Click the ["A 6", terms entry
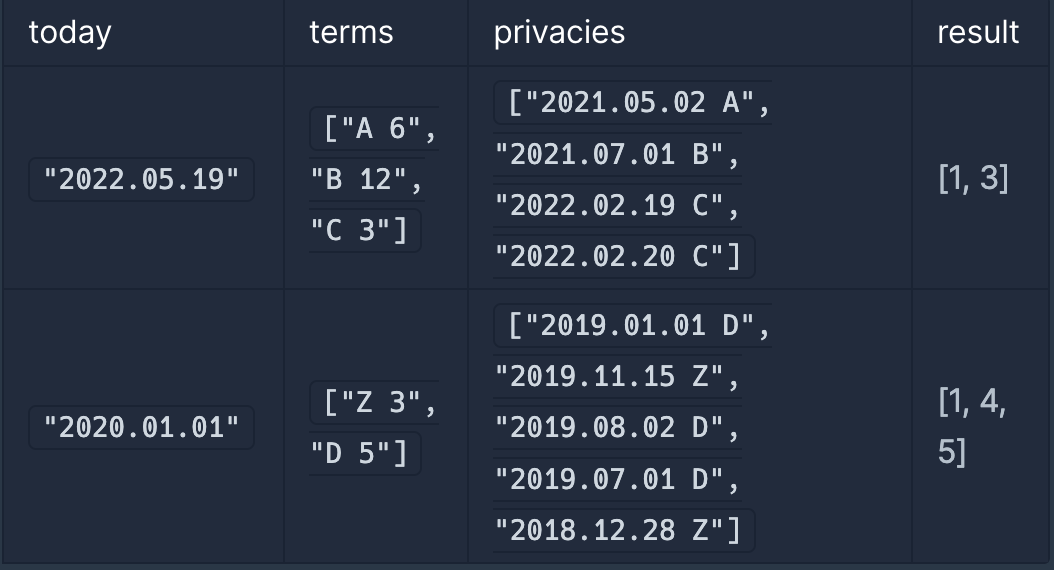The width and height of the screenshot is (1054, 570). point(374,128)
